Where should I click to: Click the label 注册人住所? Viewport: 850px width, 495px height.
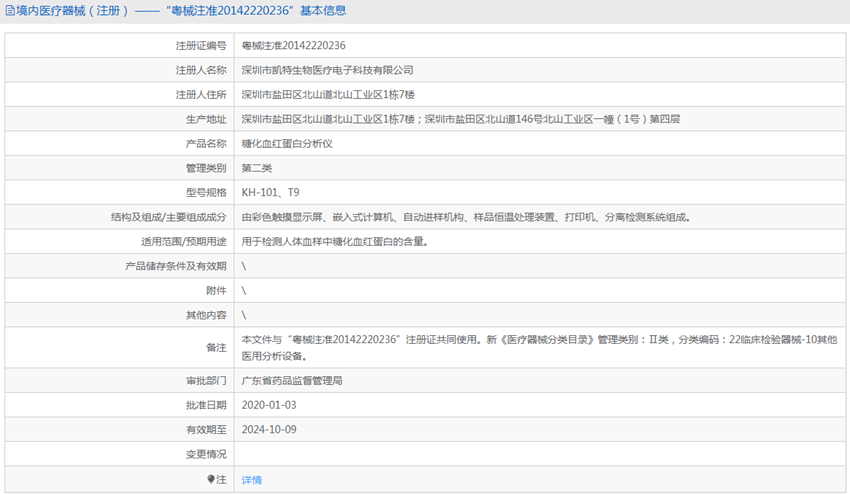click(201, 94)
